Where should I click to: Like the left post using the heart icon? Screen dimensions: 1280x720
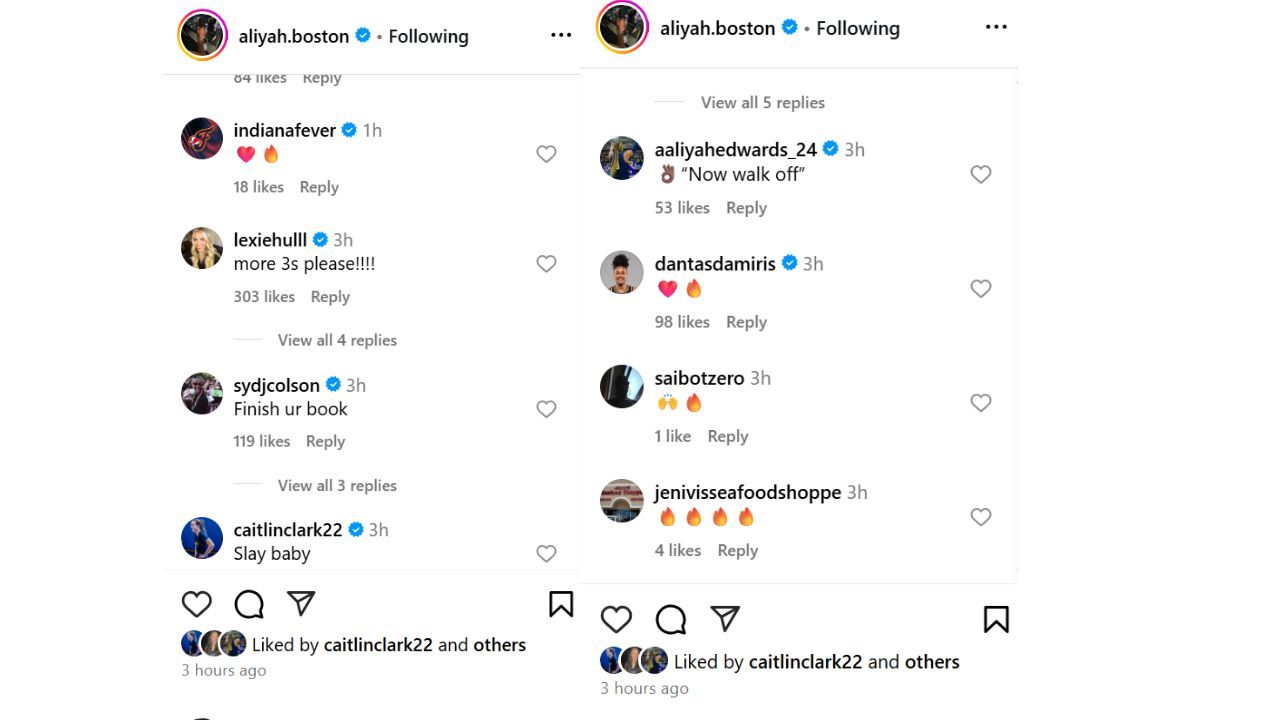(x=197, y=604)
